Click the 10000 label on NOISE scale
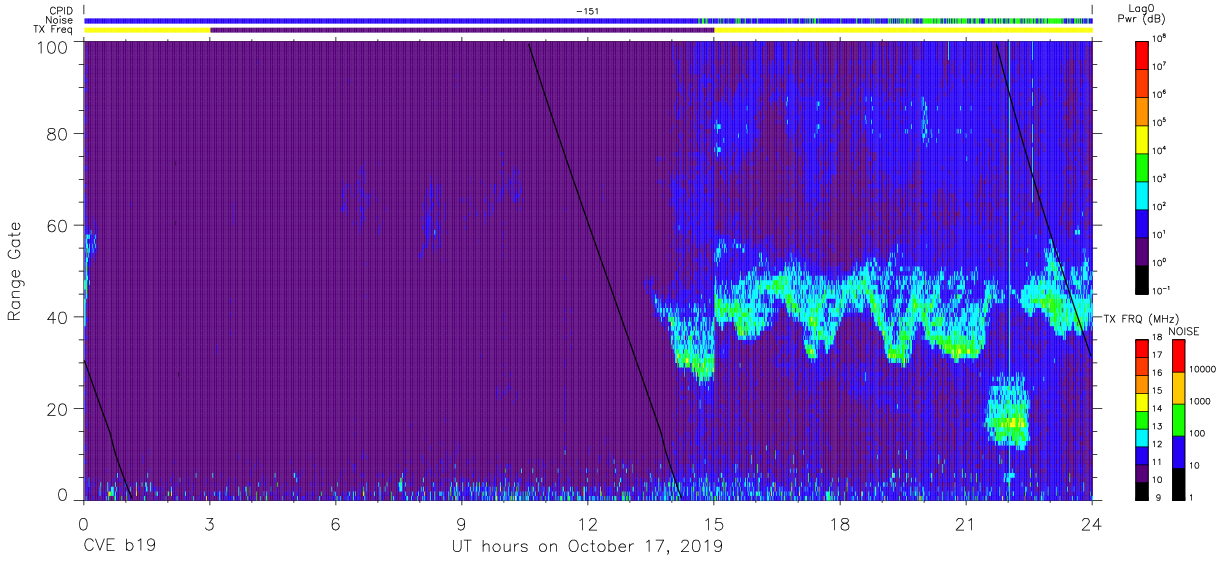The height and width of the screenshot is (567, 1228). tap(1202, 369)
